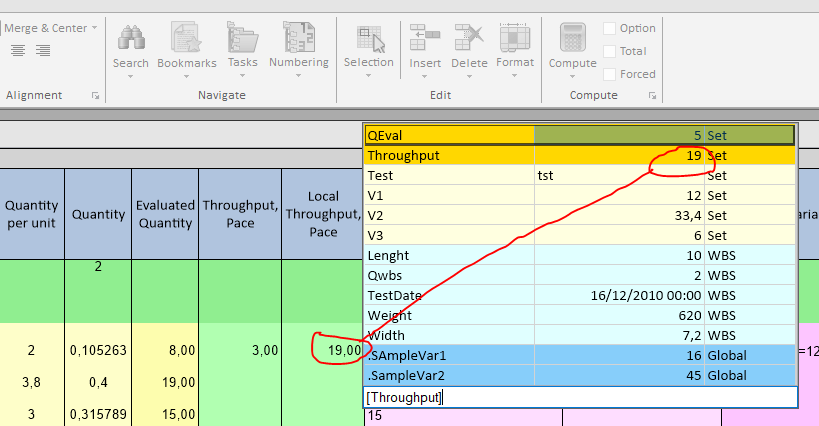819x426 pixels.
Task: Click the center align icon
Action: click(x=18, y=51)
